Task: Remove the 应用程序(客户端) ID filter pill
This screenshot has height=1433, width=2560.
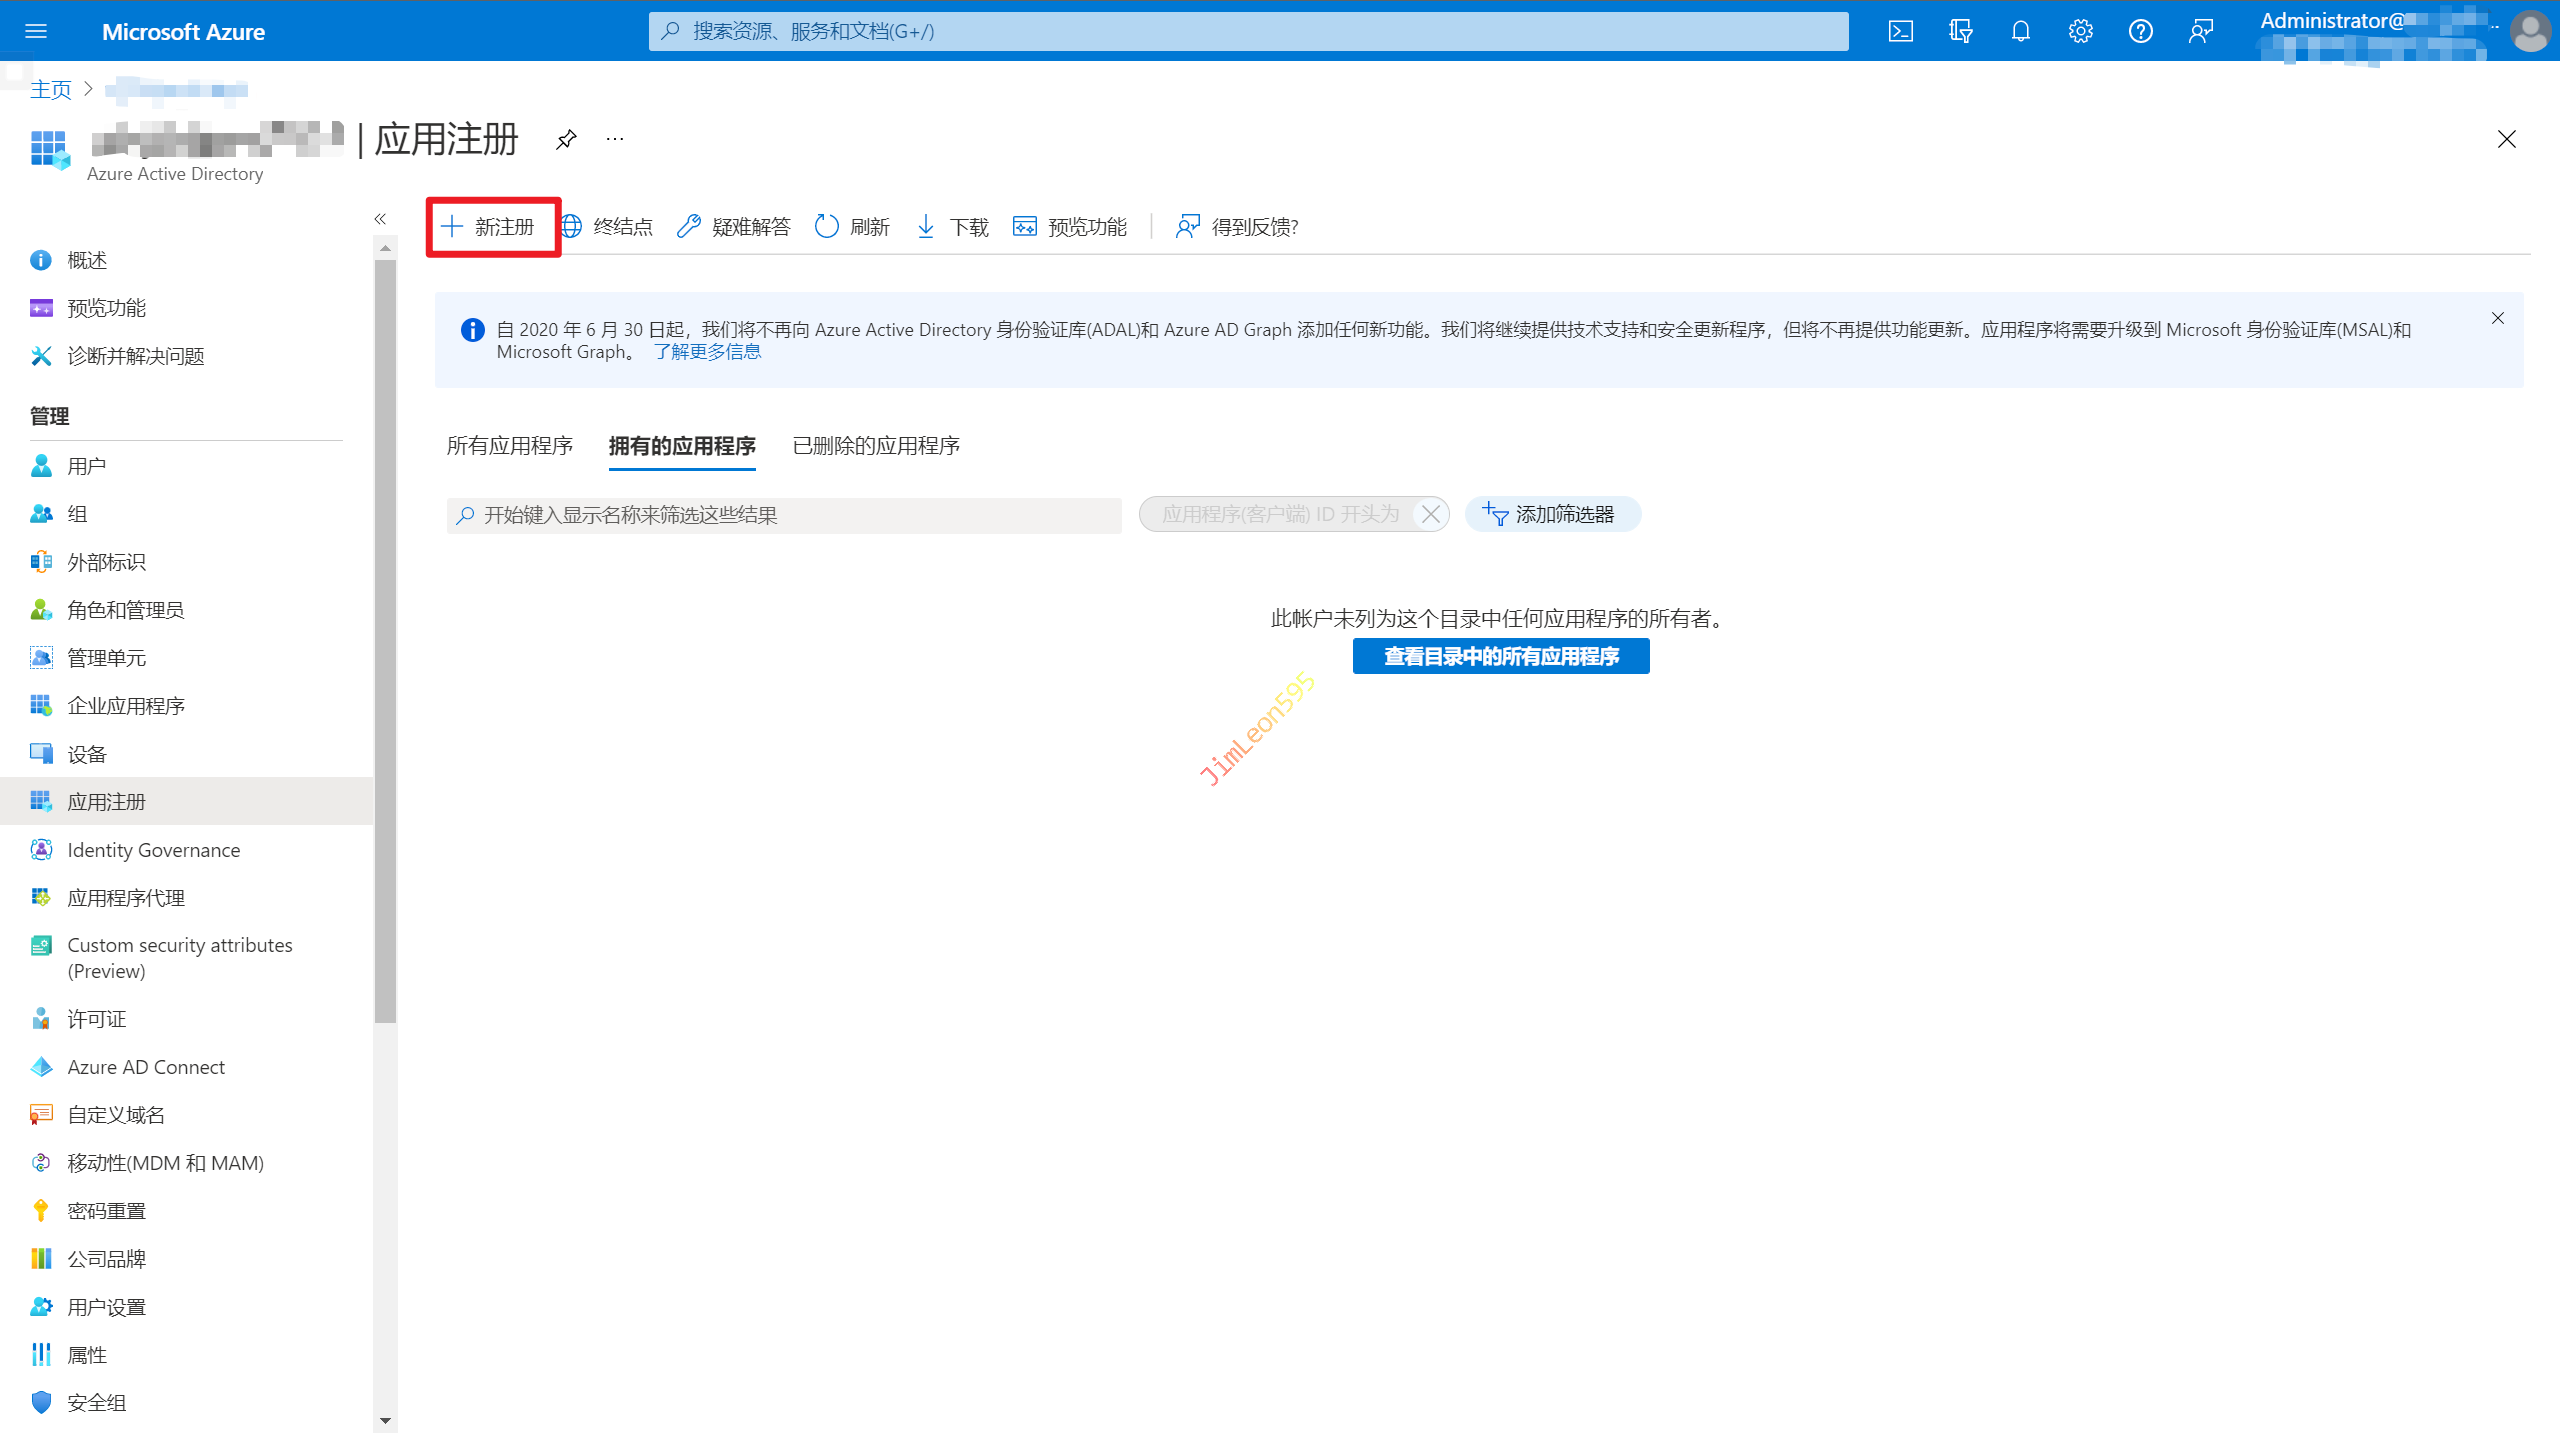Action: pos(1431,514)
